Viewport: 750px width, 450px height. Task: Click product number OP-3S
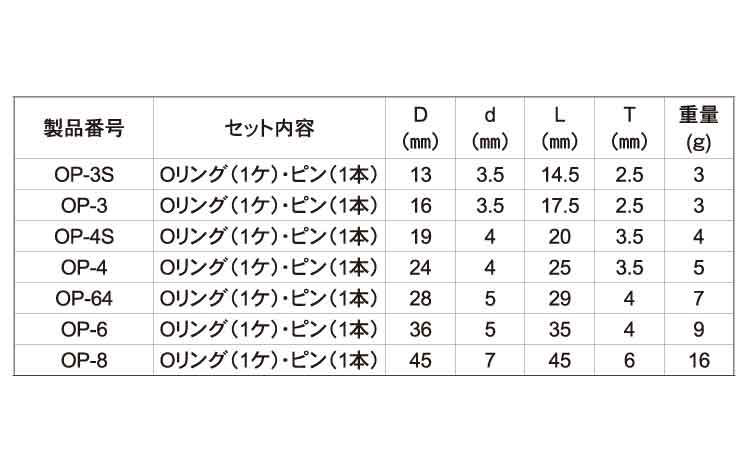pos(84,176)
